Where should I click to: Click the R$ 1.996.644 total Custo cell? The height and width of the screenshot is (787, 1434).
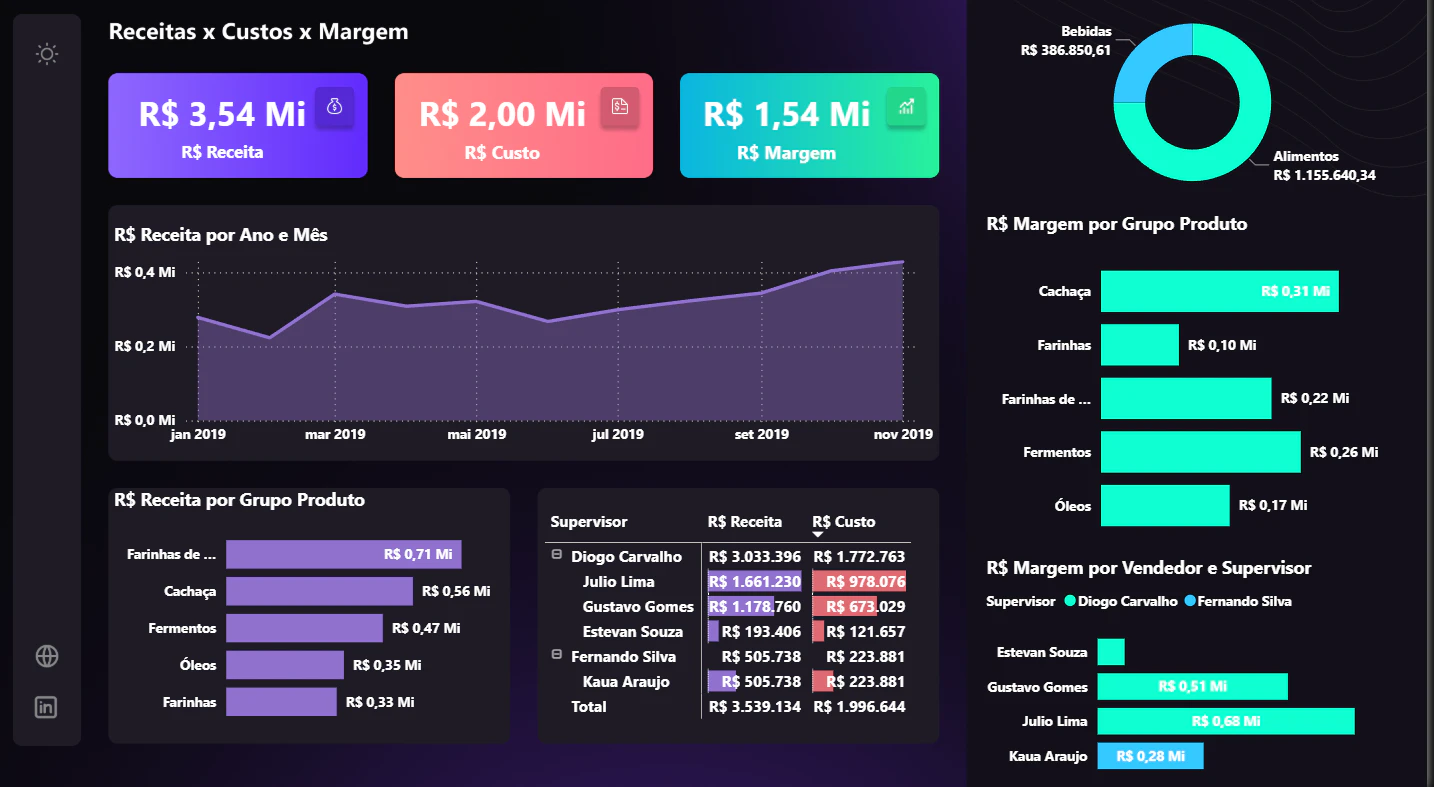pos(859,707)
